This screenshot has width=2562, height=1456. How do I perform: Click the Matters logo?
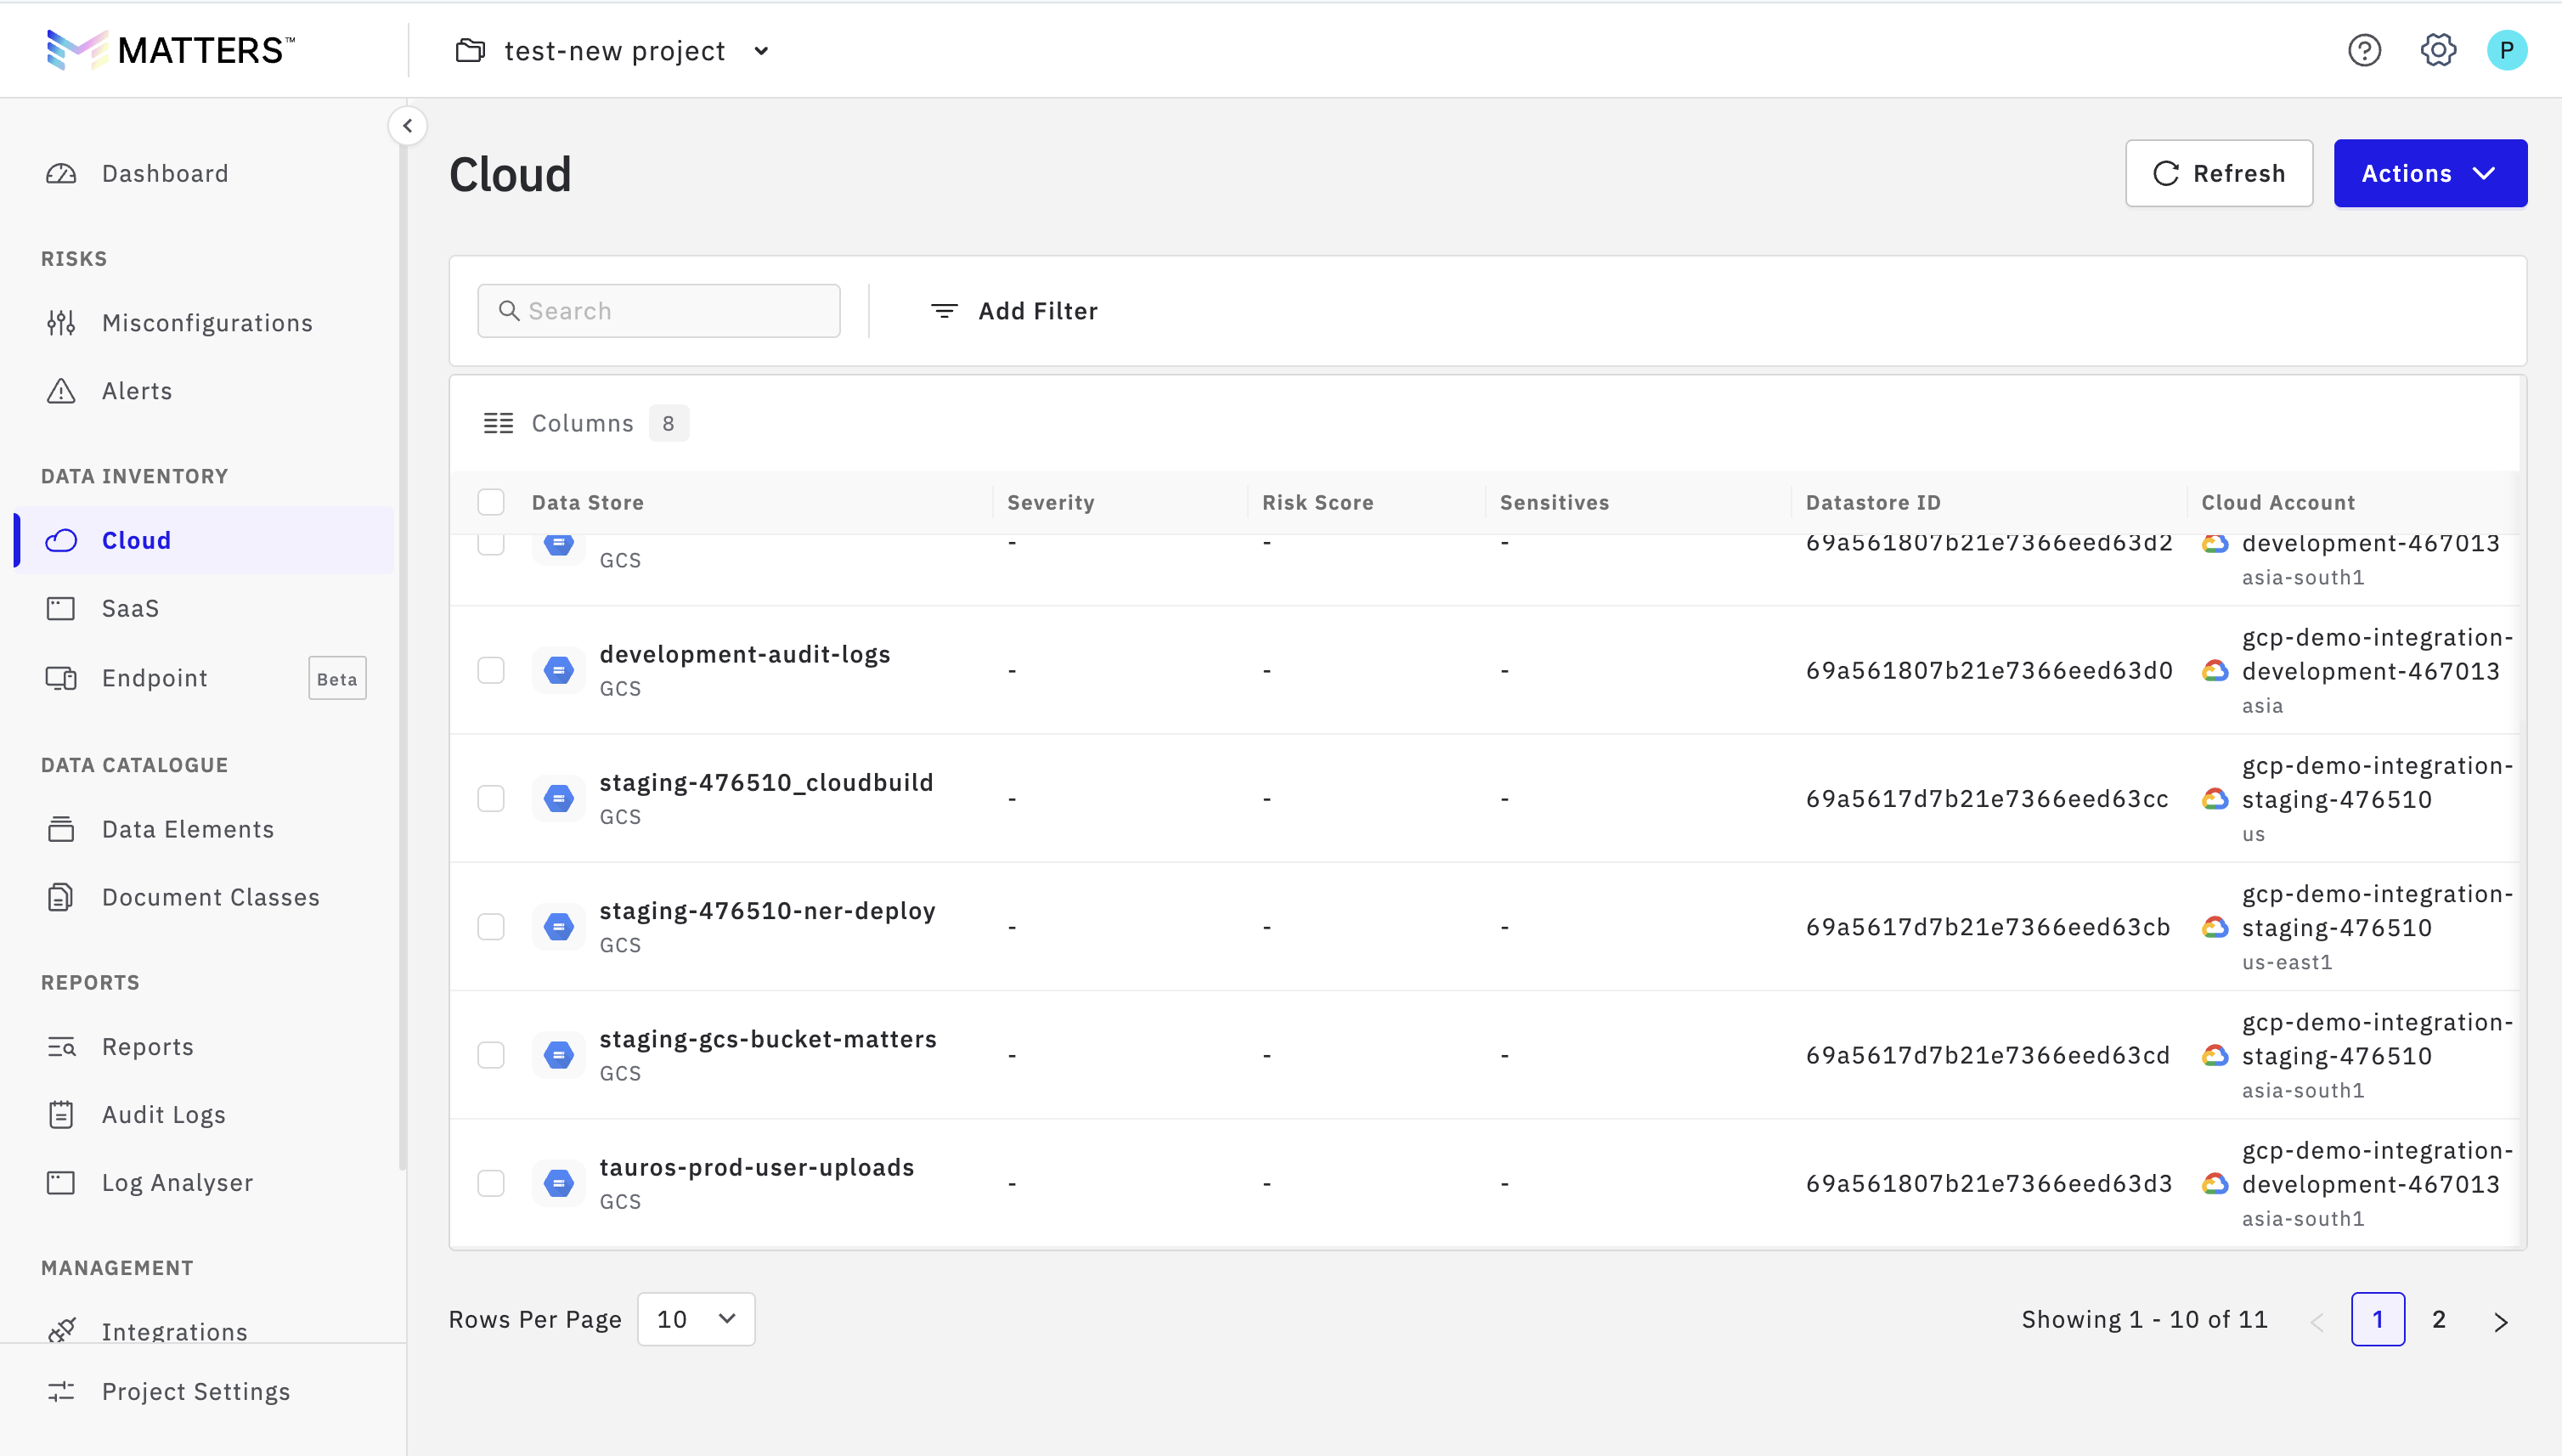[170, 50]
